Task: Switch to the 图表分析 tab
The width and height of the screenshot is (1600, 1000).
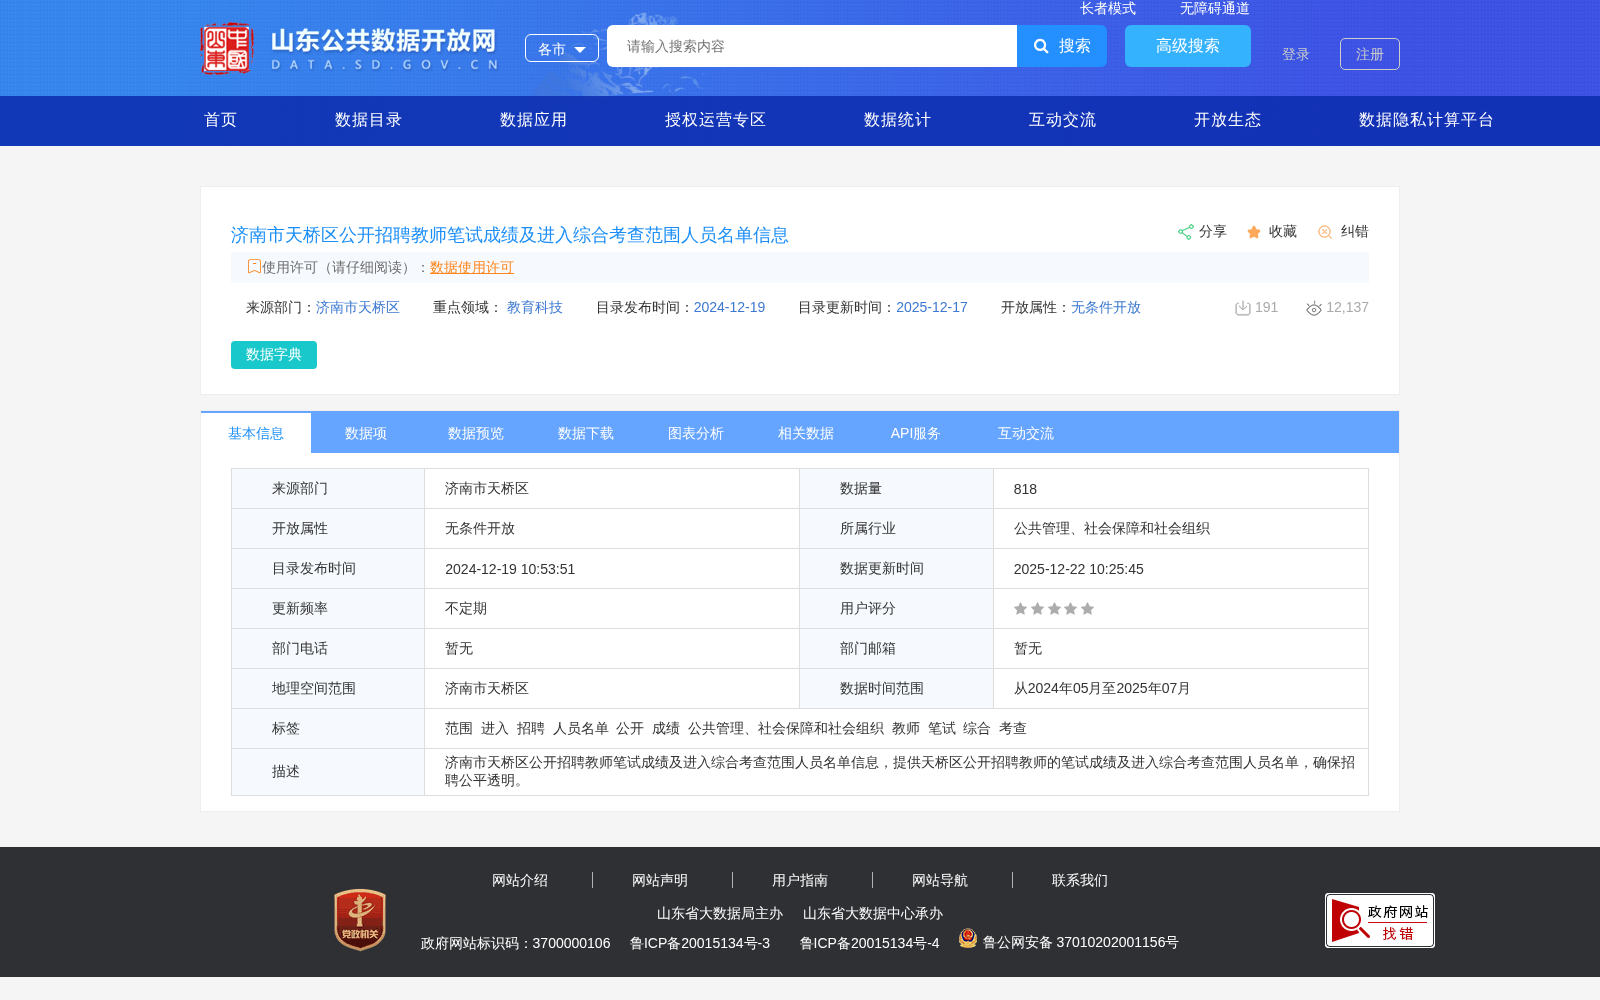Action: tap(696, 433)
